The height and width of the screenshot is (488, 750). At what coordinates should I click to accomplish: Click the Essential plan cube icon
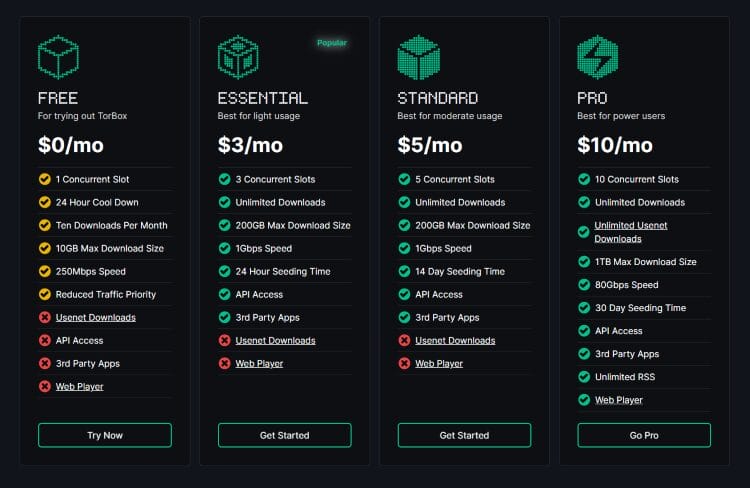pos(238,57)
